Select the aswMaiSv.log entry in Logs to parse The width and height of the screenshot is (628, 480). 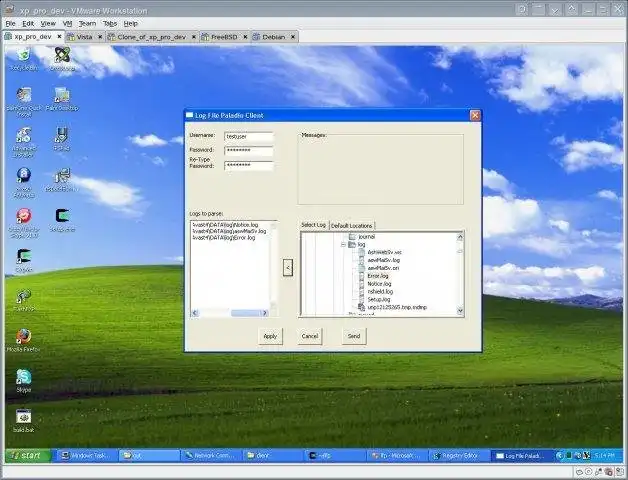pyautogui.click(x=229, y=231)
